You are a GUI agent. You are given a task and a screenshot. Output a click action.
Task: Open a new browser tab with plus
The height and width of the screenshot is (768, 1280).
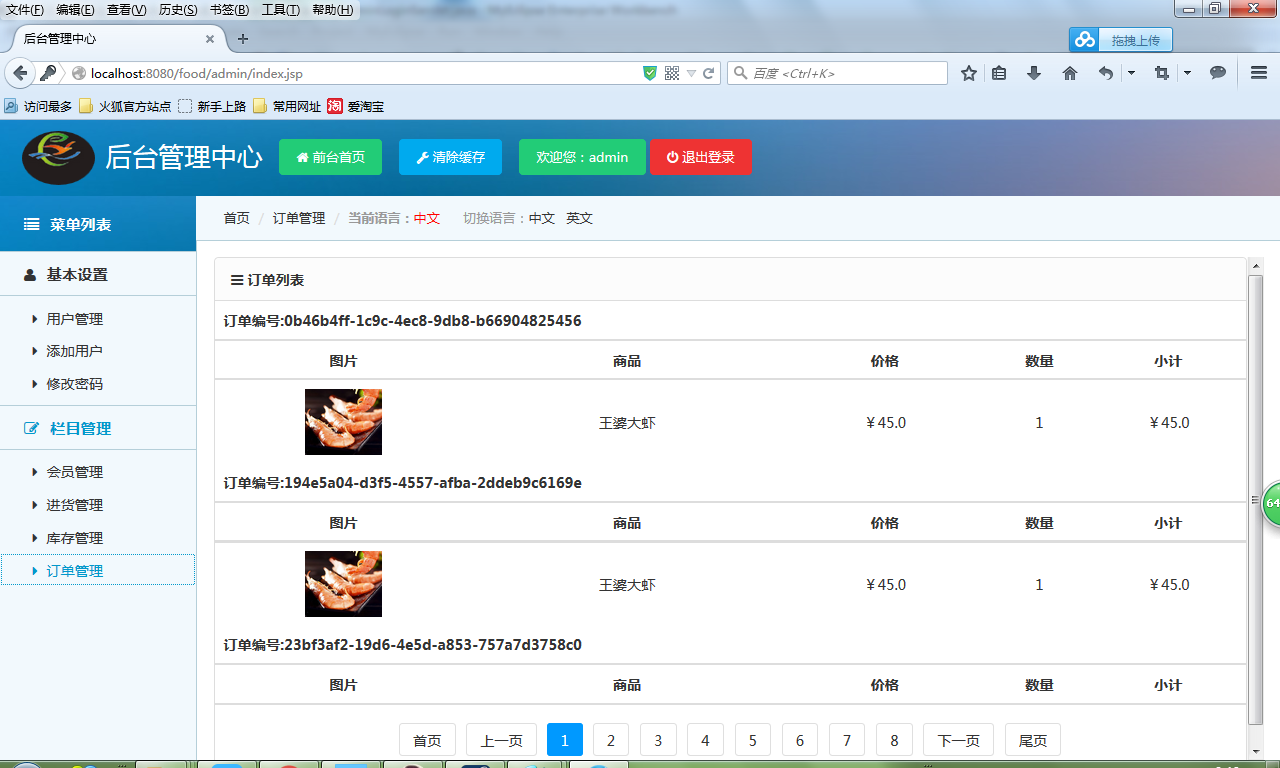(242, 39)
